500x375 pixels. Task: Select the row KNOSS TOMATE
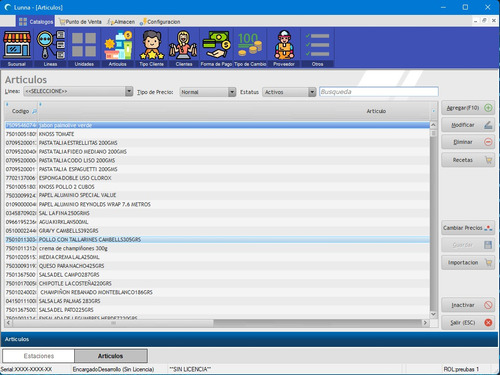coord(217,134)
